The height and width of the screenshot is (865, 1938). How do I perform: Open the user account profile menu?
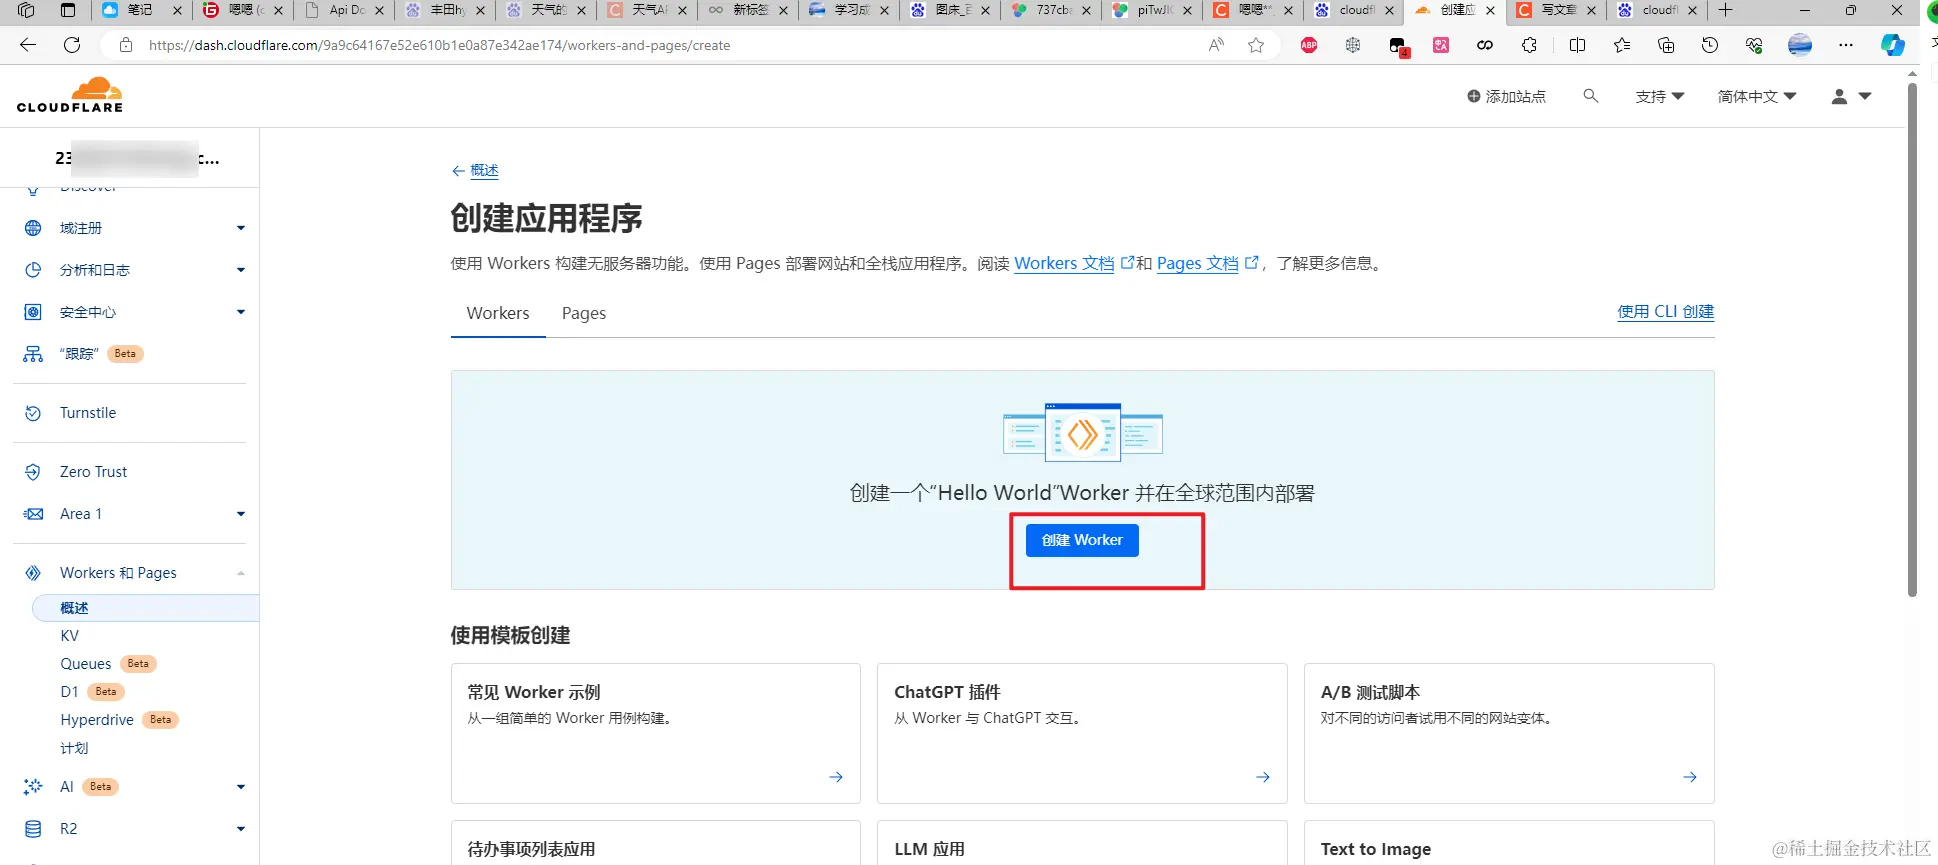pos(1851,96)
